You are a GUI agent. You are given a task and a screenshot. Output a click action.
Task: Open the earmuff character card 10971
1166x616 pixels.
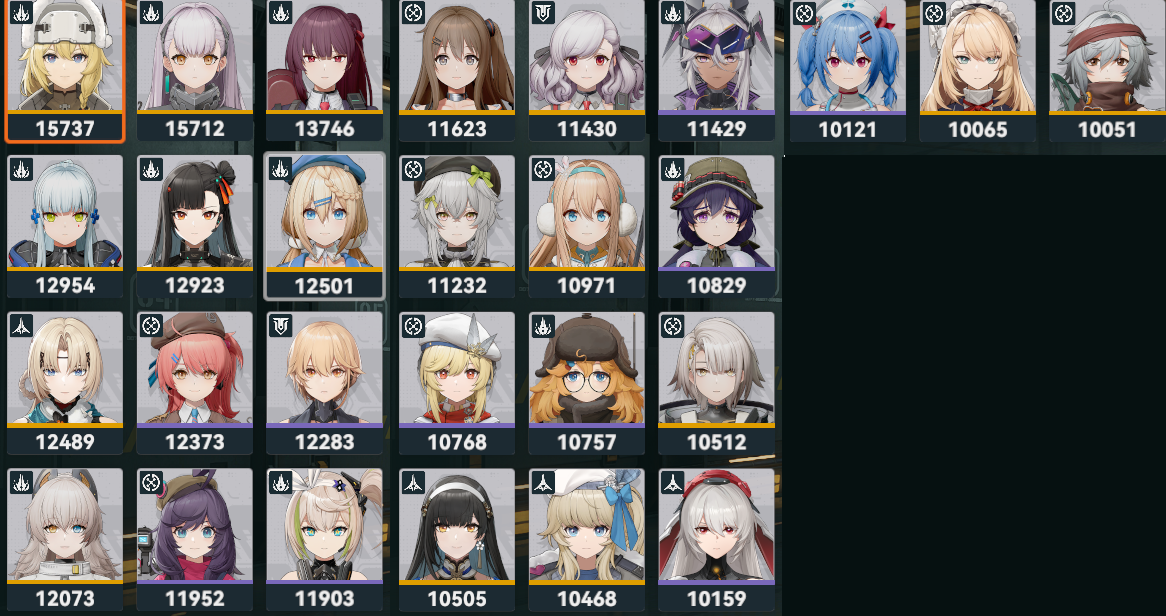[x=586, y=226]
